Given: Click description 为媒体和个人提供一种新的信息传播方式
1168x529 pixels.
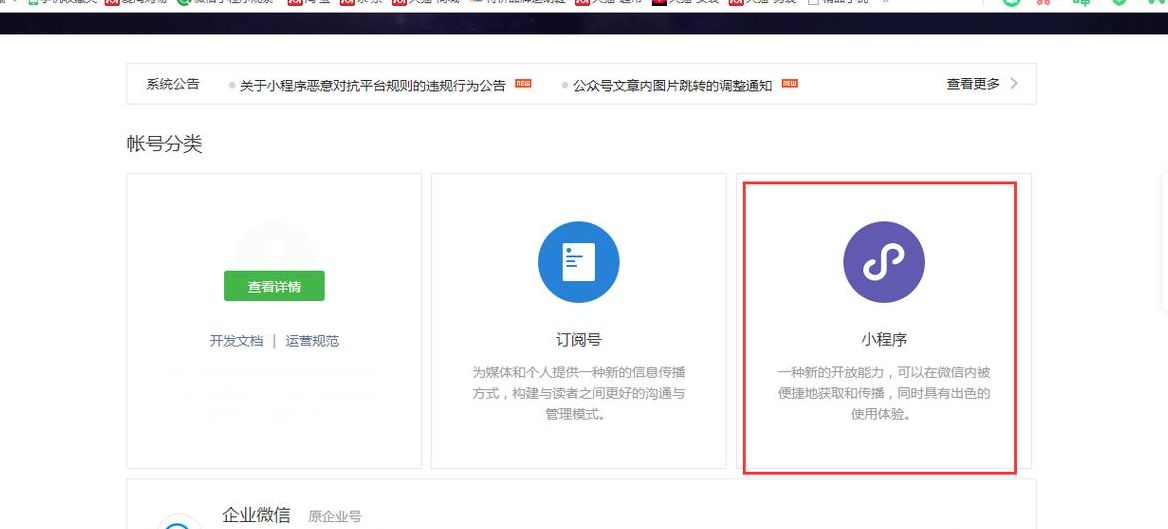Looking at the screenshot, I should coord(578,393).
